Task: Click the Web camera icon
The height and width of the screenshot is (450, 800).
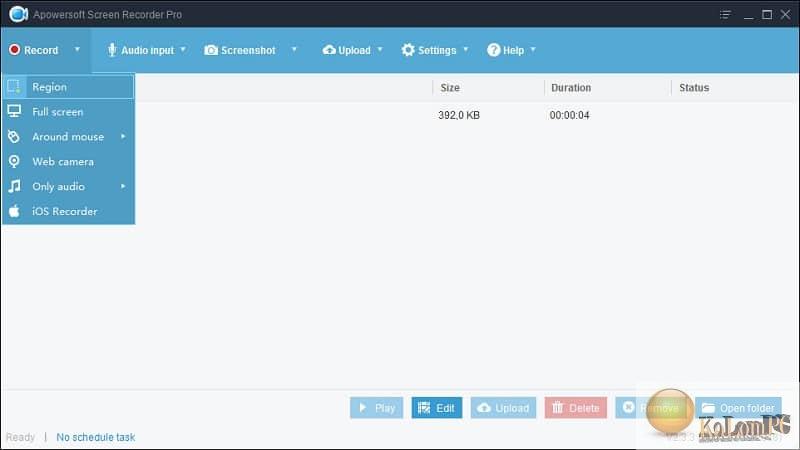Action: pyautogui.click(x=14, y=161)
